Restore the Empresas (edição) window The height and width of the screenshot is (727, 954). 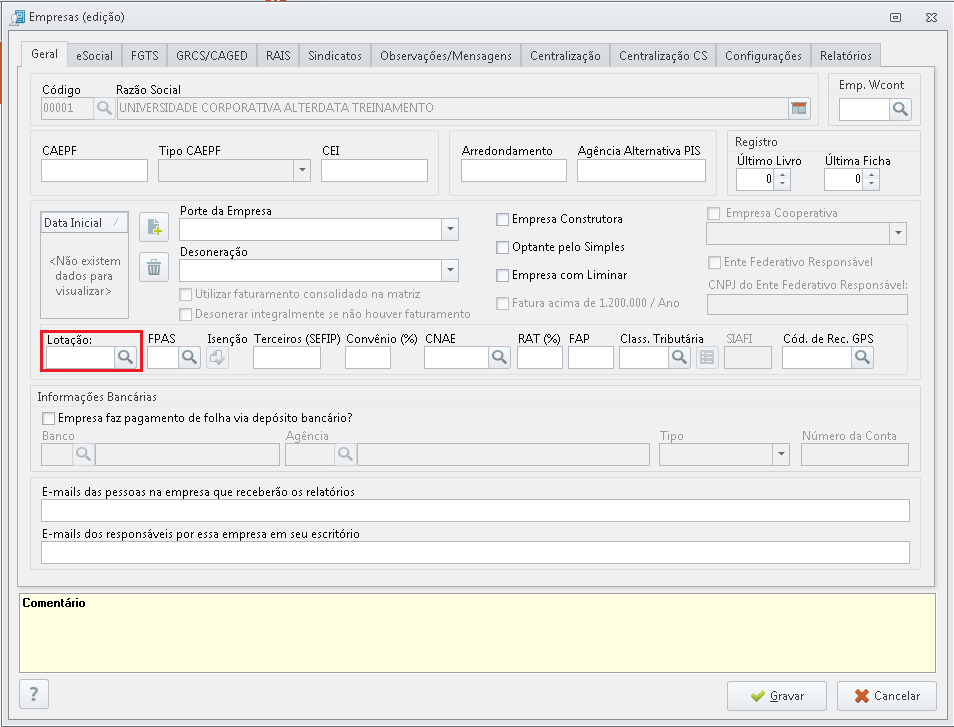(896, 18)
